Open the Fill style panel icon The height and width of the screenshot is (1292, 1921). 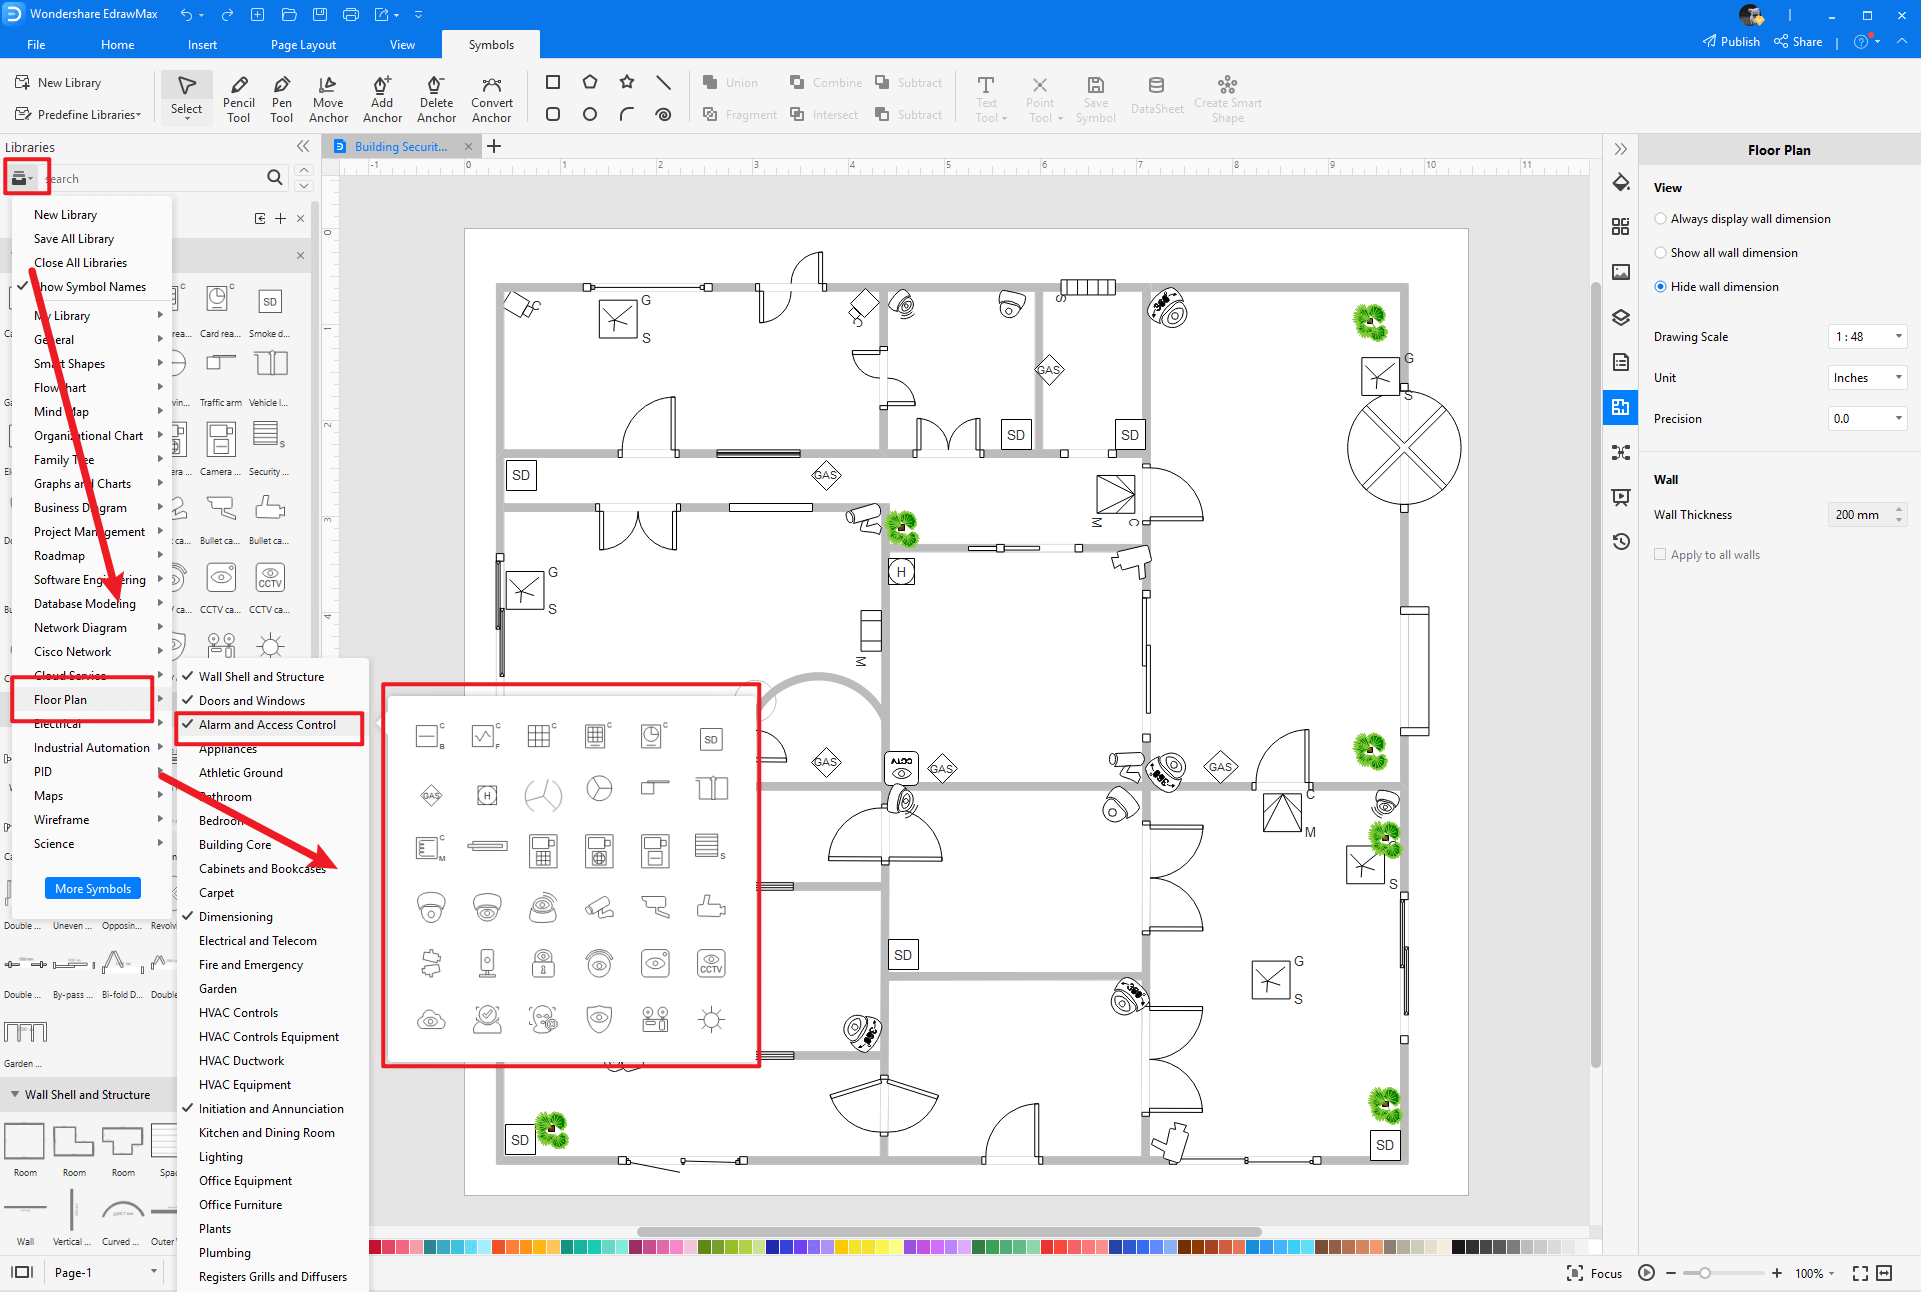click(1620, 183)
